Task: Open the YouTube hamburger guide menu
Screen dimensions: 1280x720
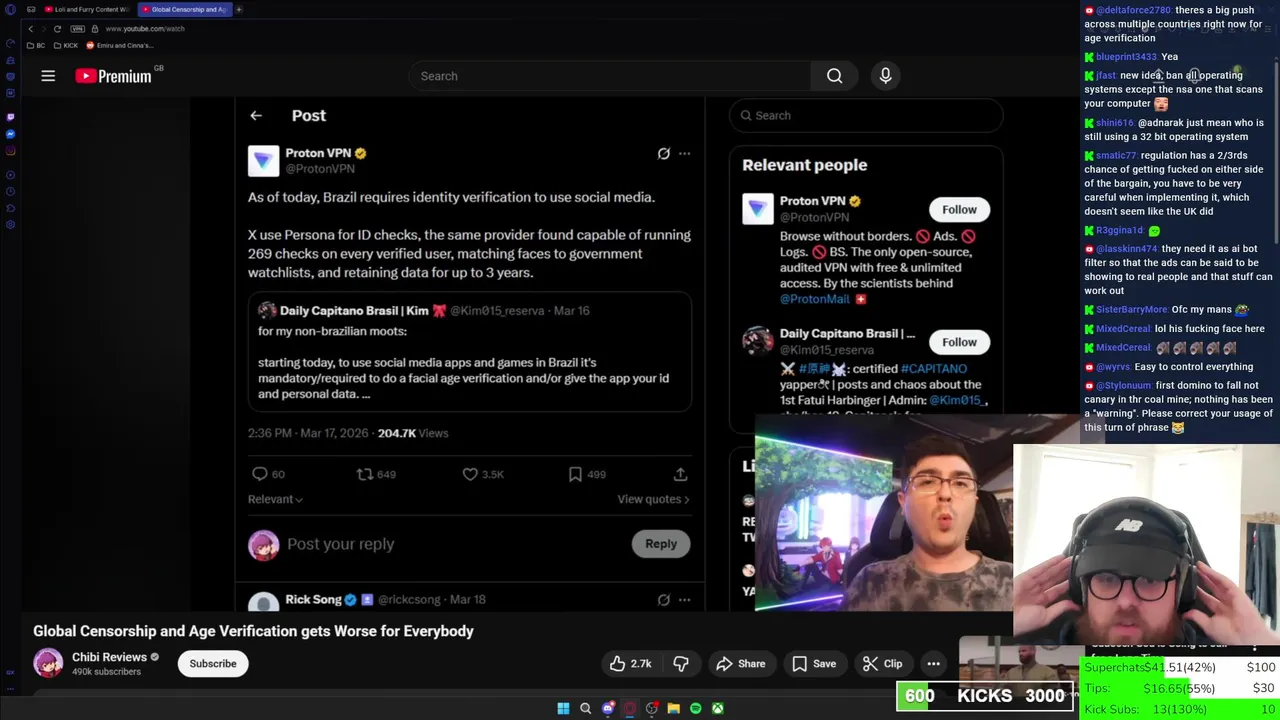Action: click(x=48, y=76)
